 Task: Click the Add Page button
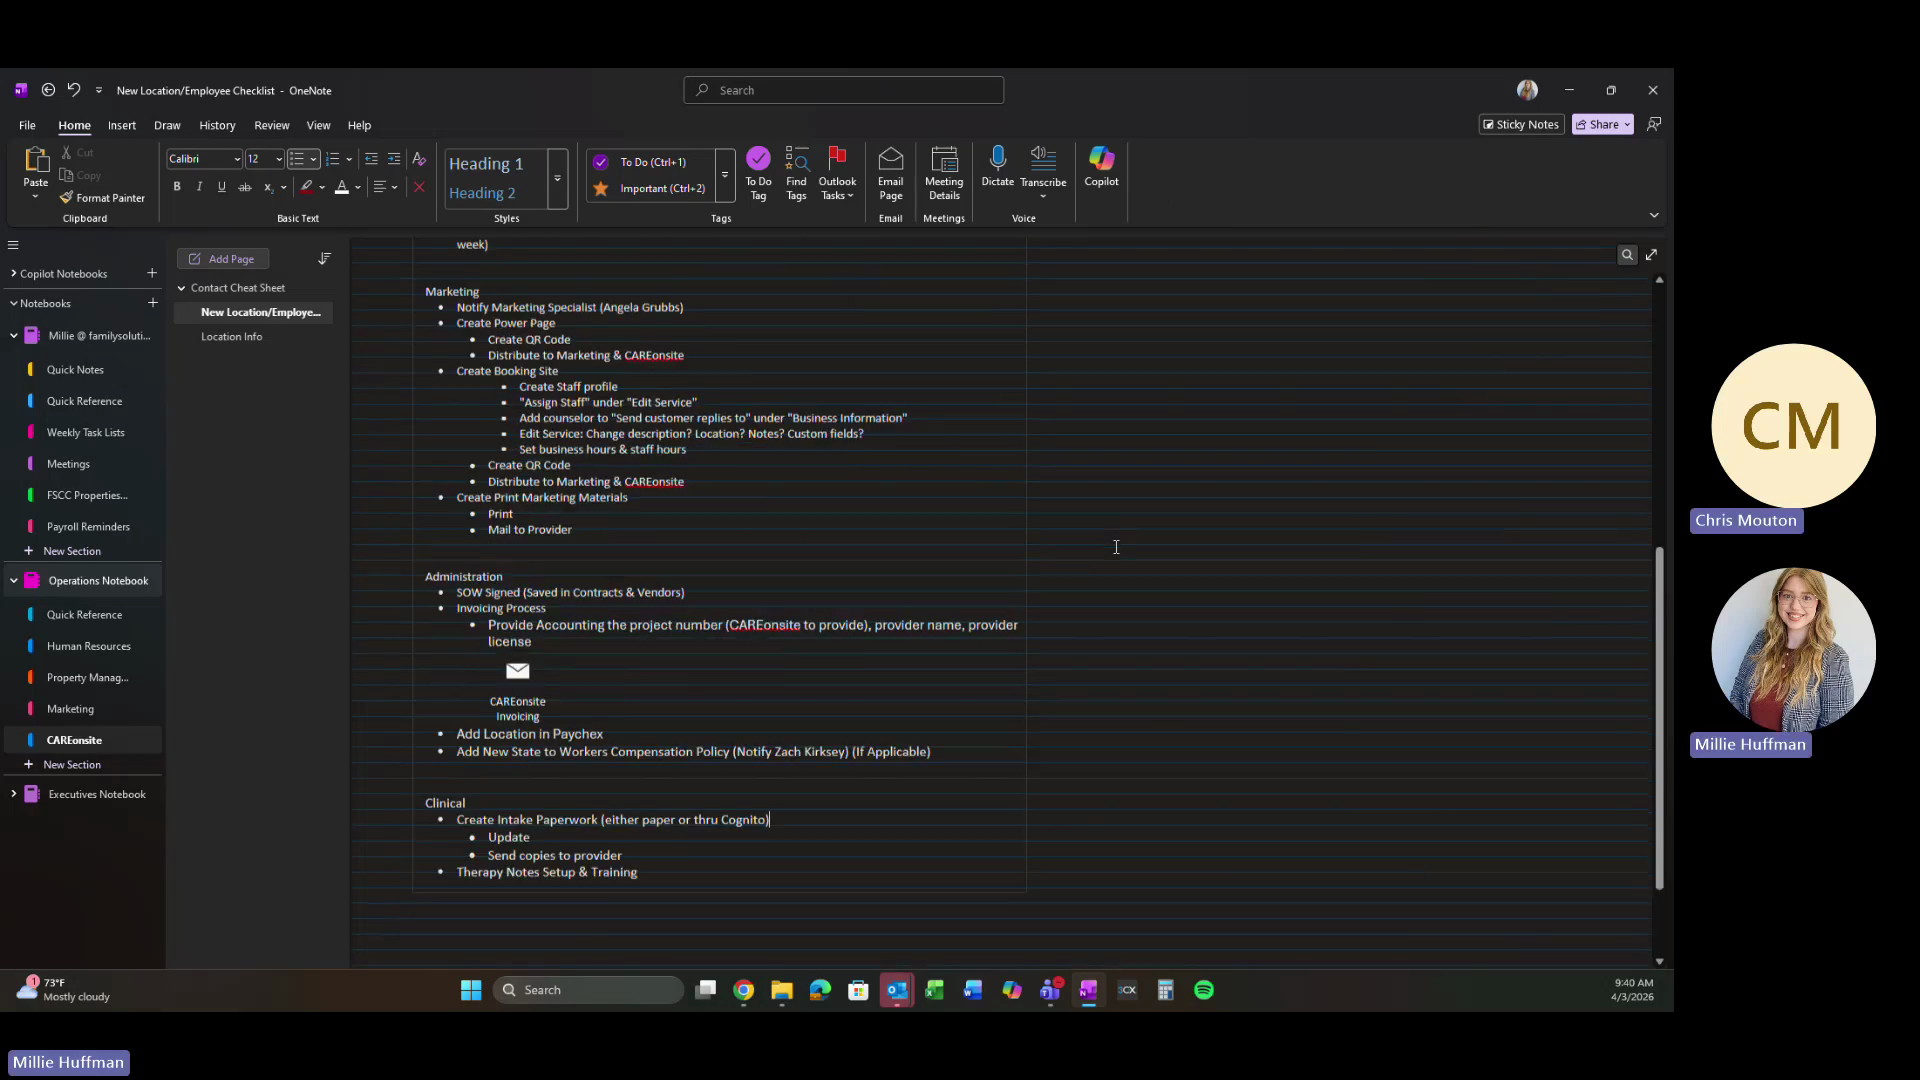tap(223, 259)
